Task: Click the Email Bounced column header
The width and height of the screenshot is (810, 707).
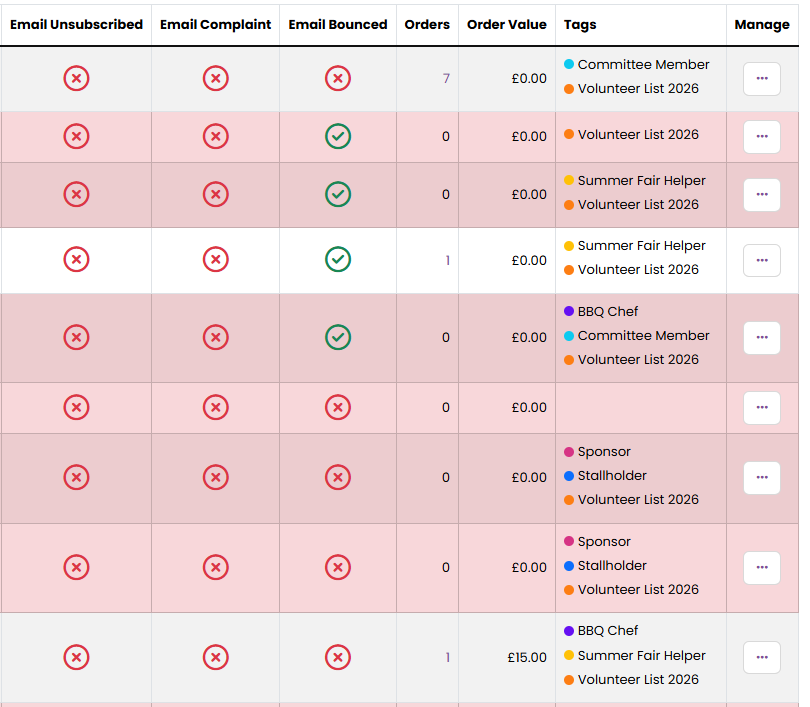Action: [338, 24]
